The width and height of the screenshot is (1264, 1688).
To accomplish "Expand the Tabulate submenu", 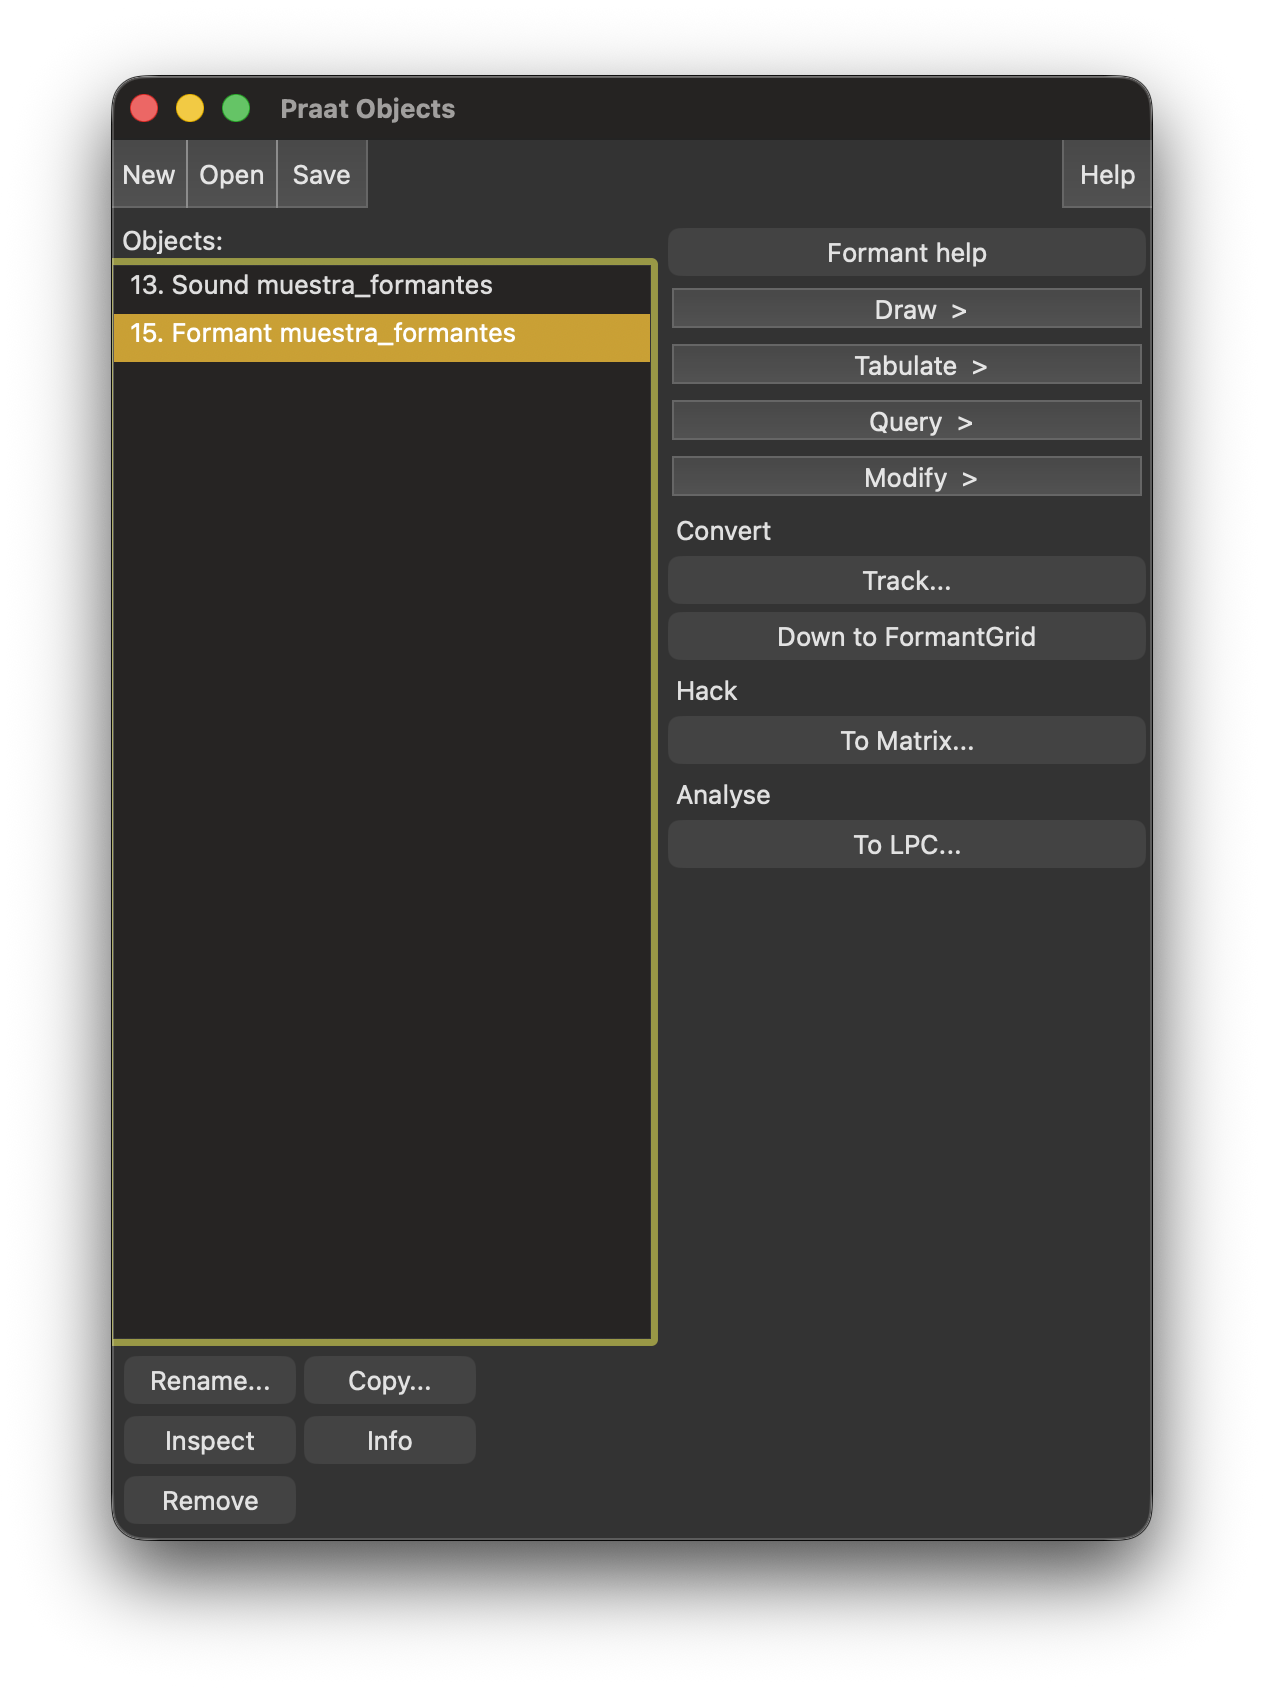I will click(x=906, y=366).
